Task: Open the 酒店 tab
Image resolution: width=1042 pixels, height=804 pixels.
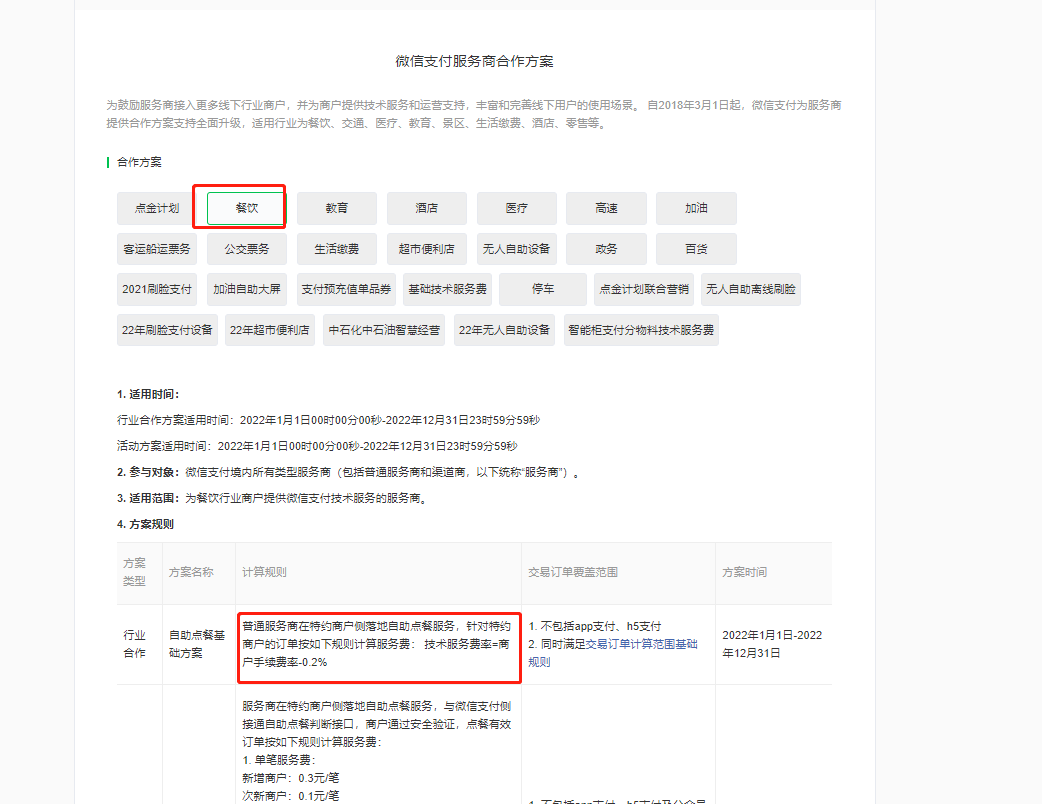Action: point(427,208)
